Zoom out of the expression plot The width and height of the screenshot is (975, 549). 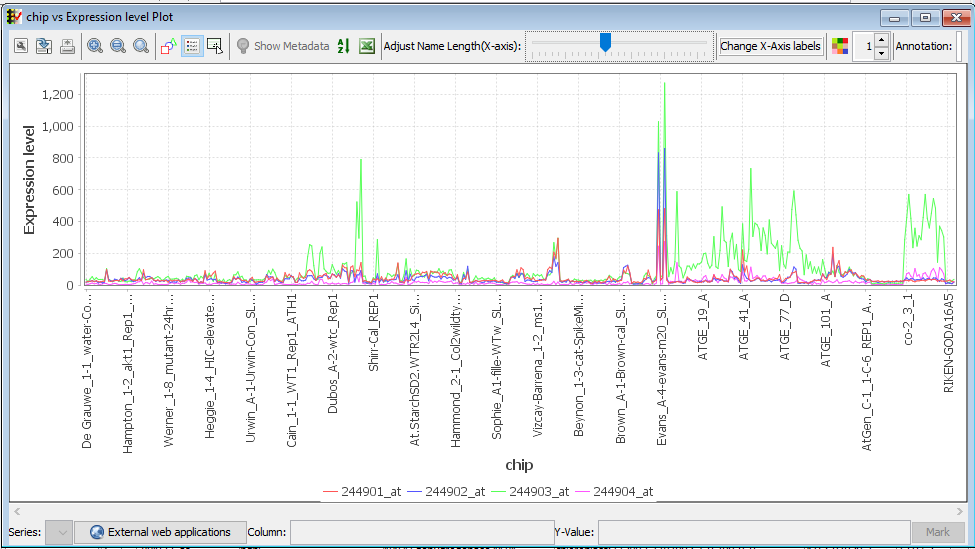(118, 46)
